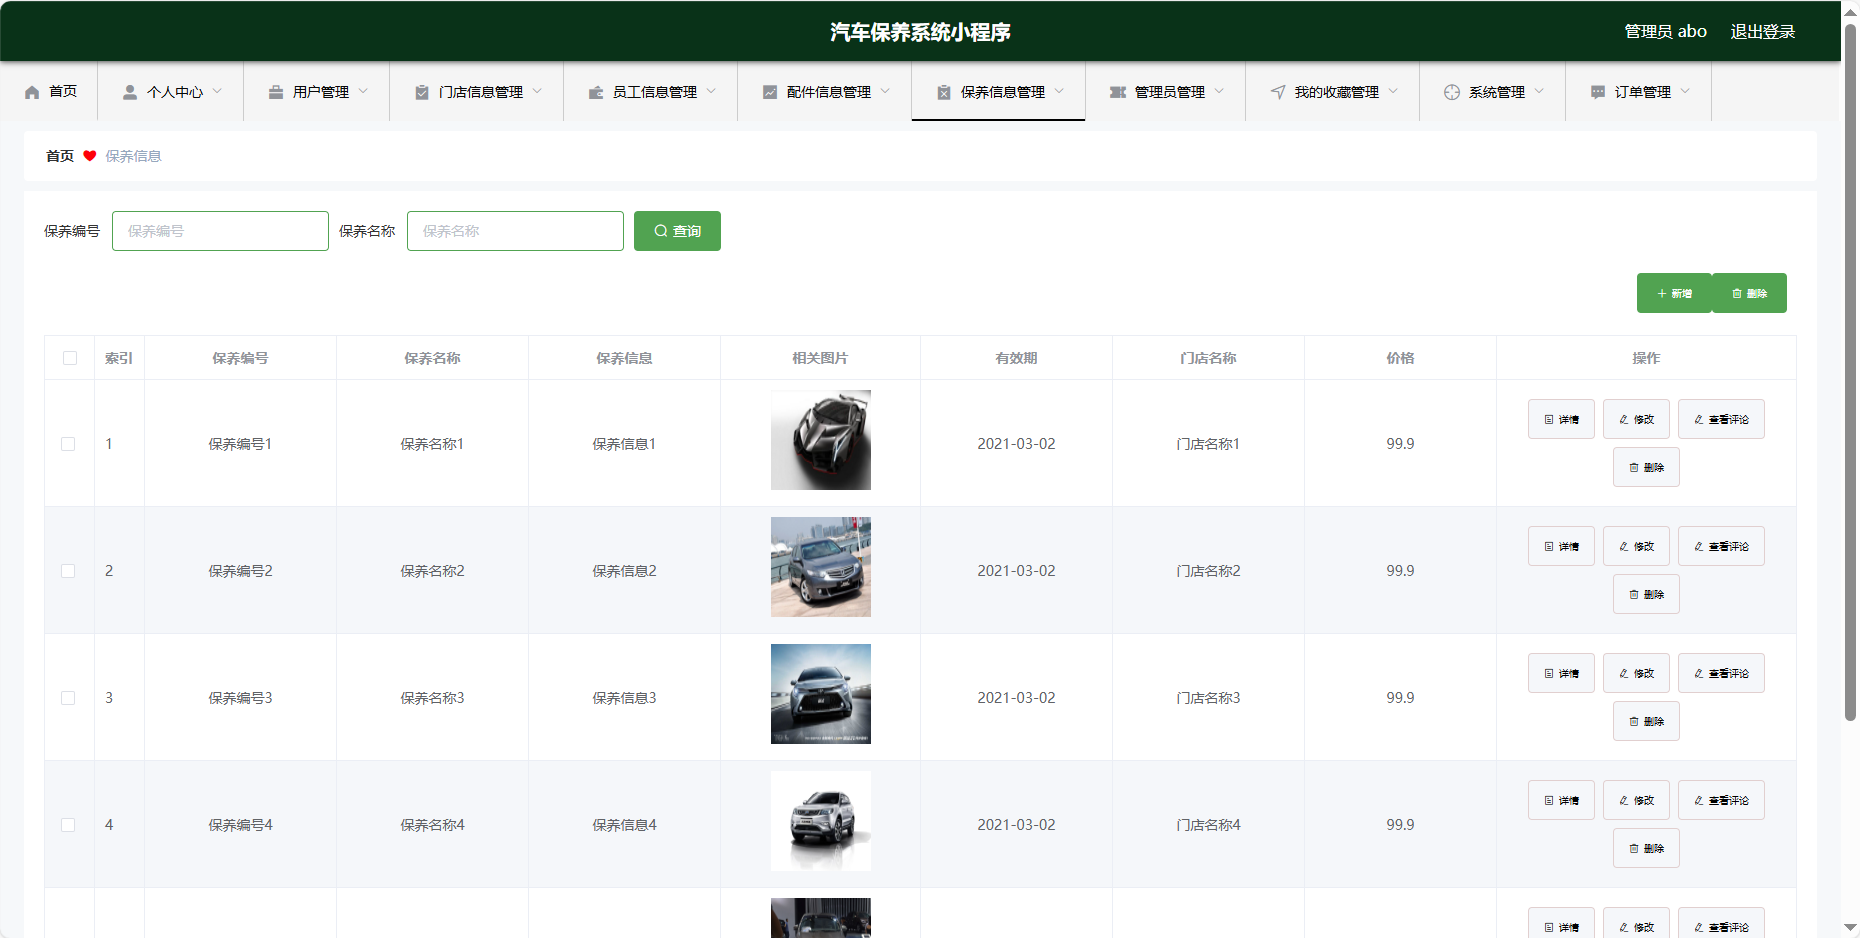Click 查看评论 button for 保养编号3

1721,673
